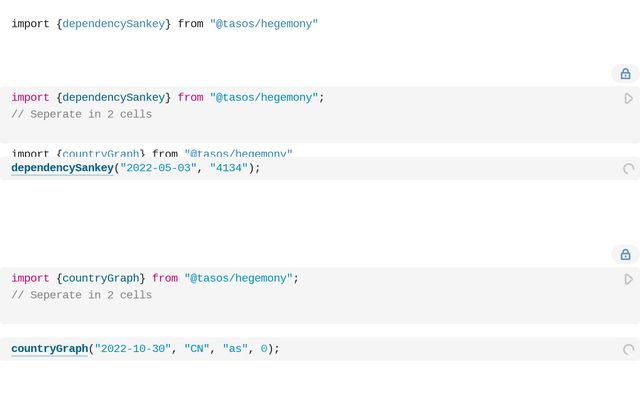Click the lock icon above the dependencySankey import cell

tap(625, 73)
